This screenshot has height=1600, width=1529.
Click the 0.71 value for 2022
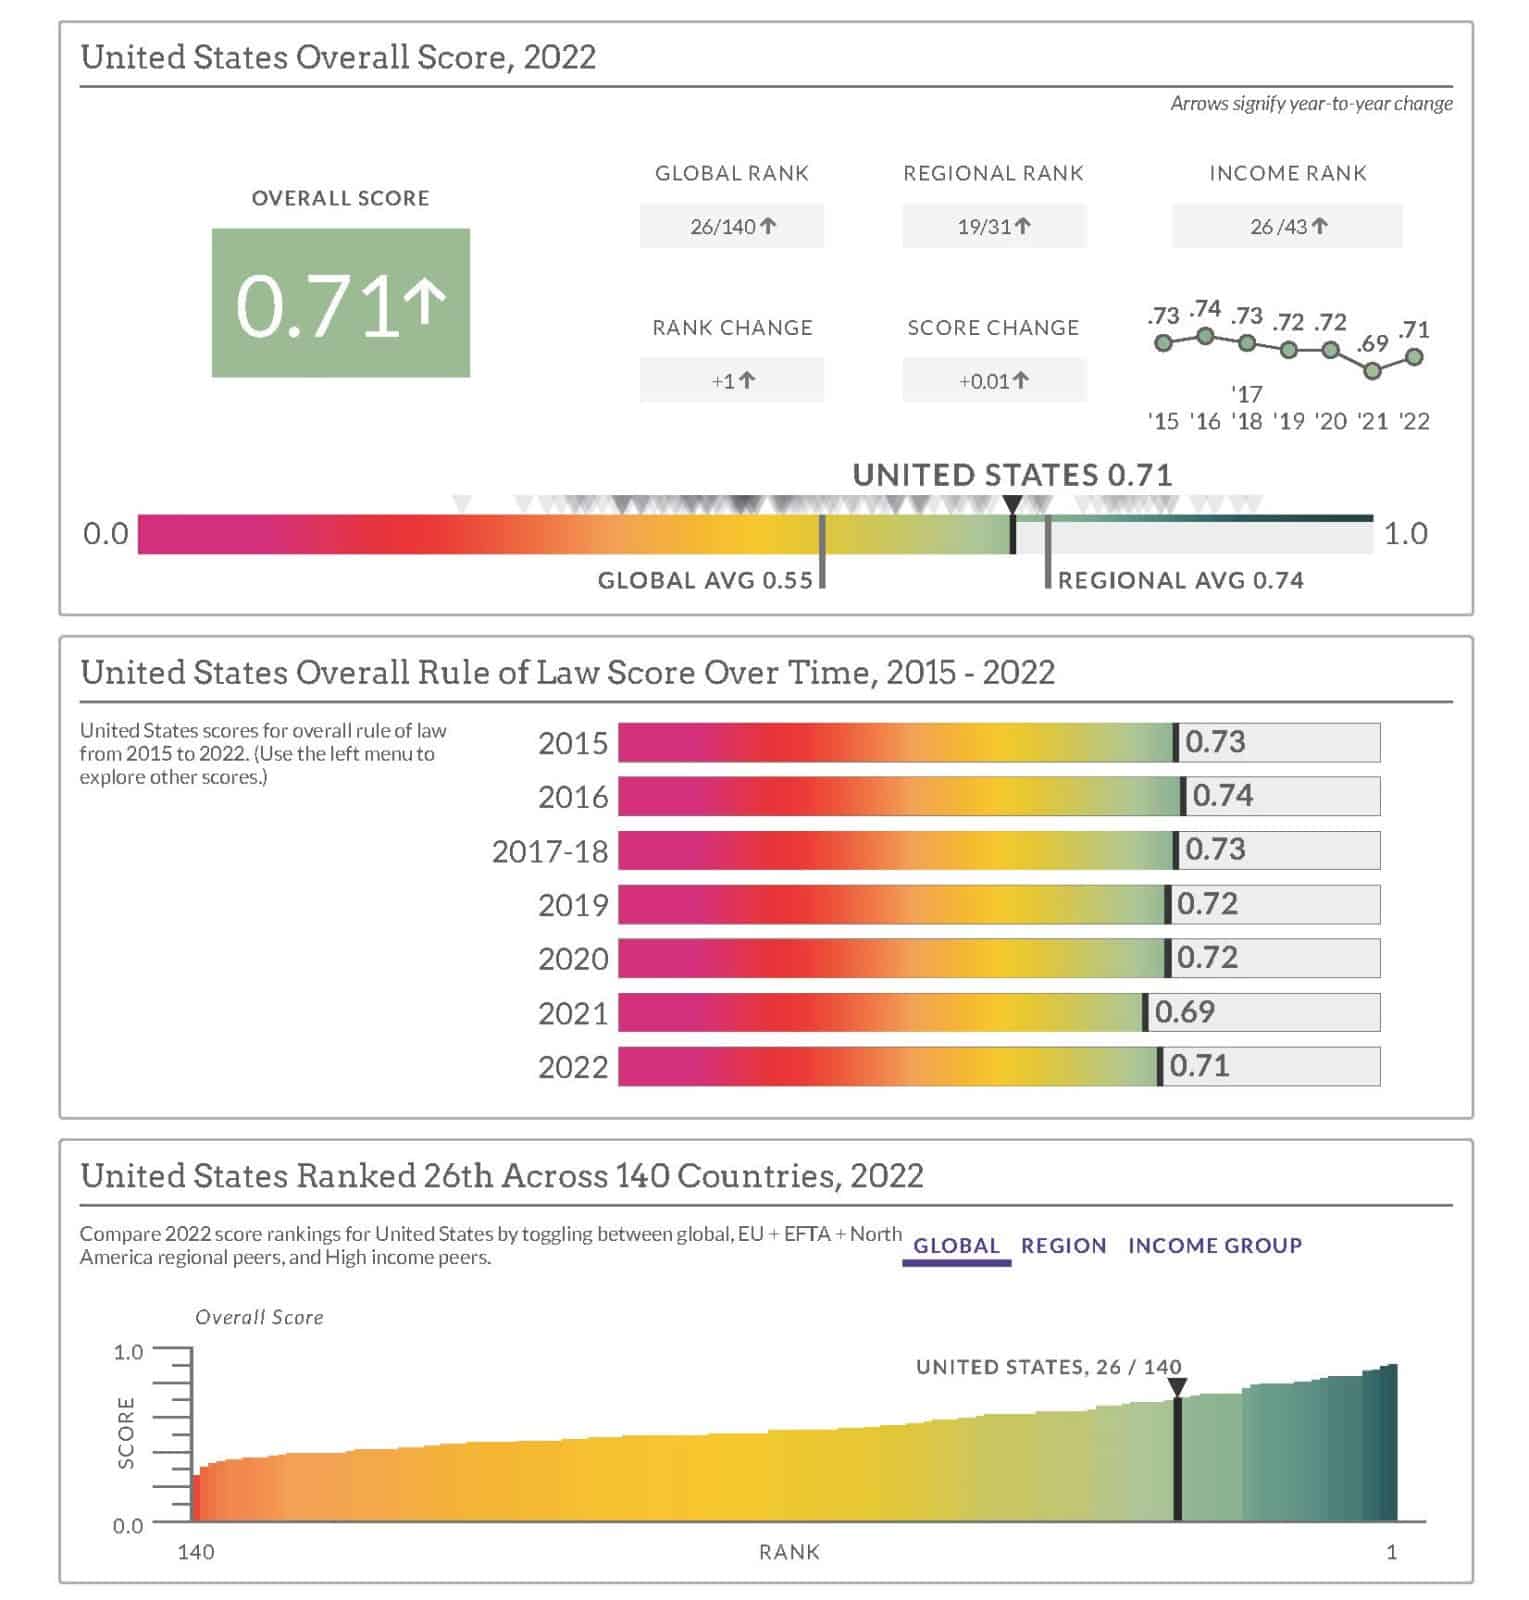1199,1066
